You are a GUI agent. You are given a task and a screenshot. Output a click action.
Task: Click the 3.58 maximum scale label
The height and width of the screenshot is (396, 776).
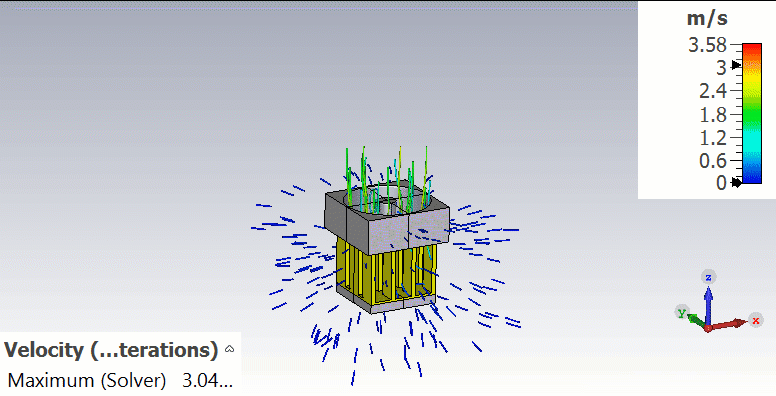[707, 45]
